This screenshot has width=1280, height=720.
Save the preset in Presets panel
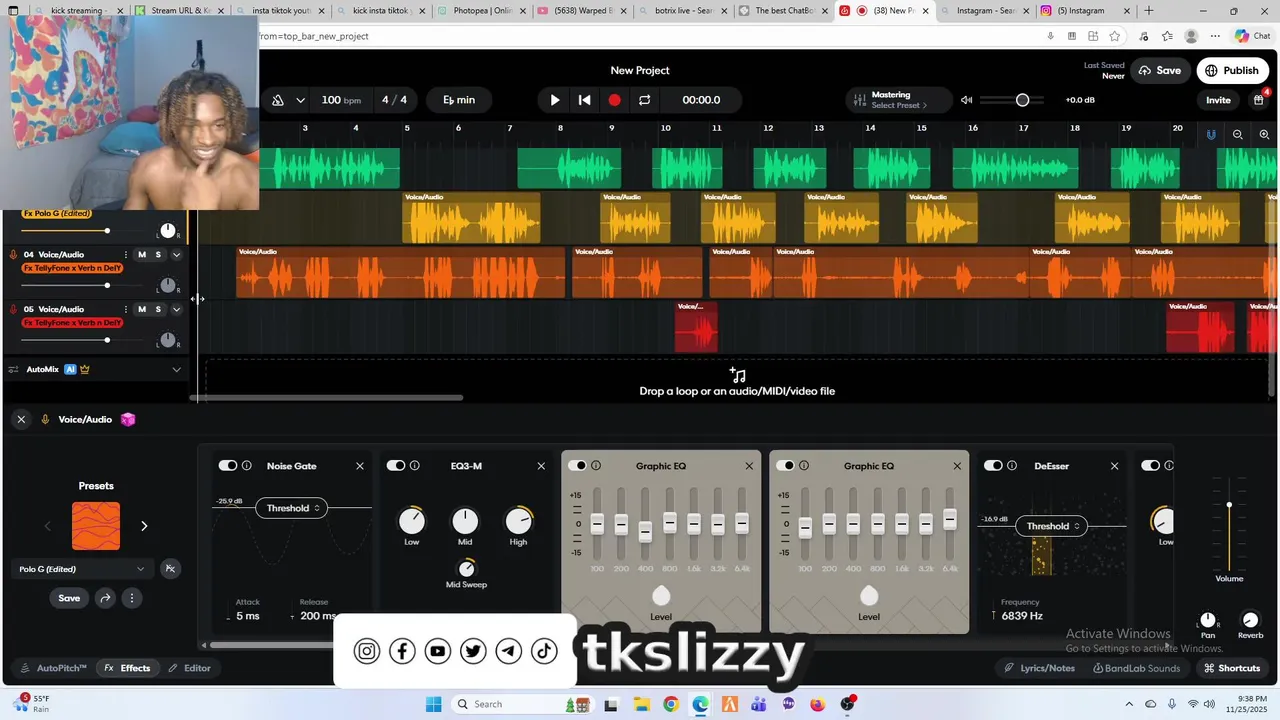click(x=69, y=598)
